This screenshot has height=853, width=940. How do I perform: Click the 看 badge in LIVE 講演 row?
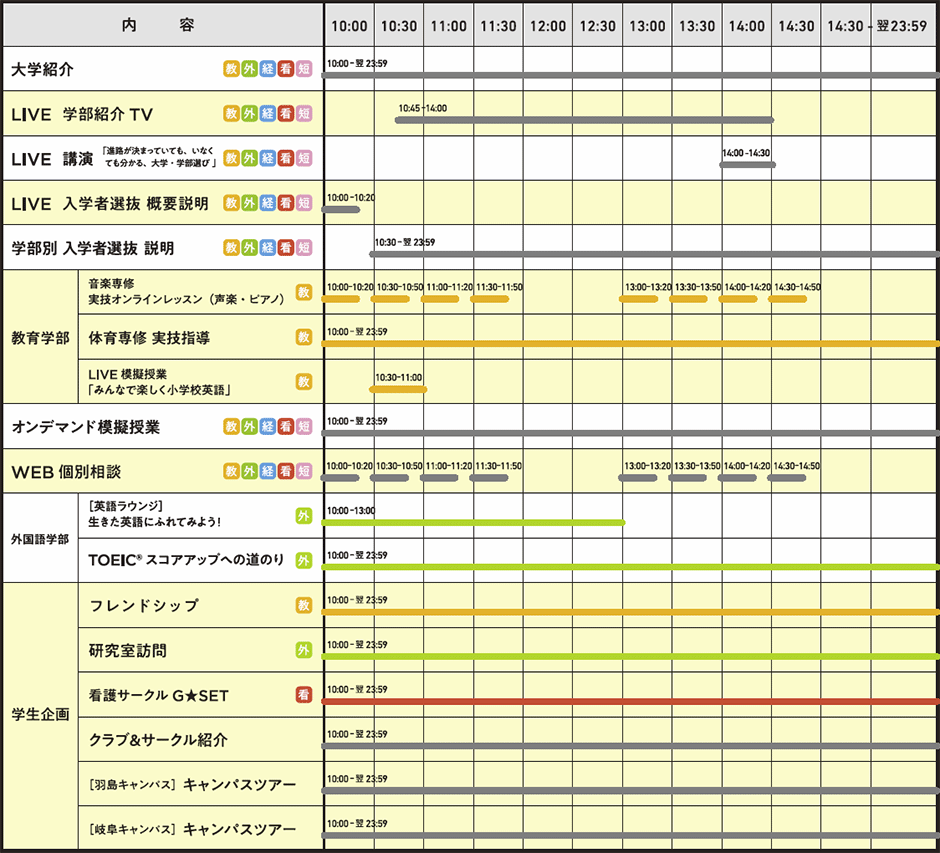click(x=286, y=158)
